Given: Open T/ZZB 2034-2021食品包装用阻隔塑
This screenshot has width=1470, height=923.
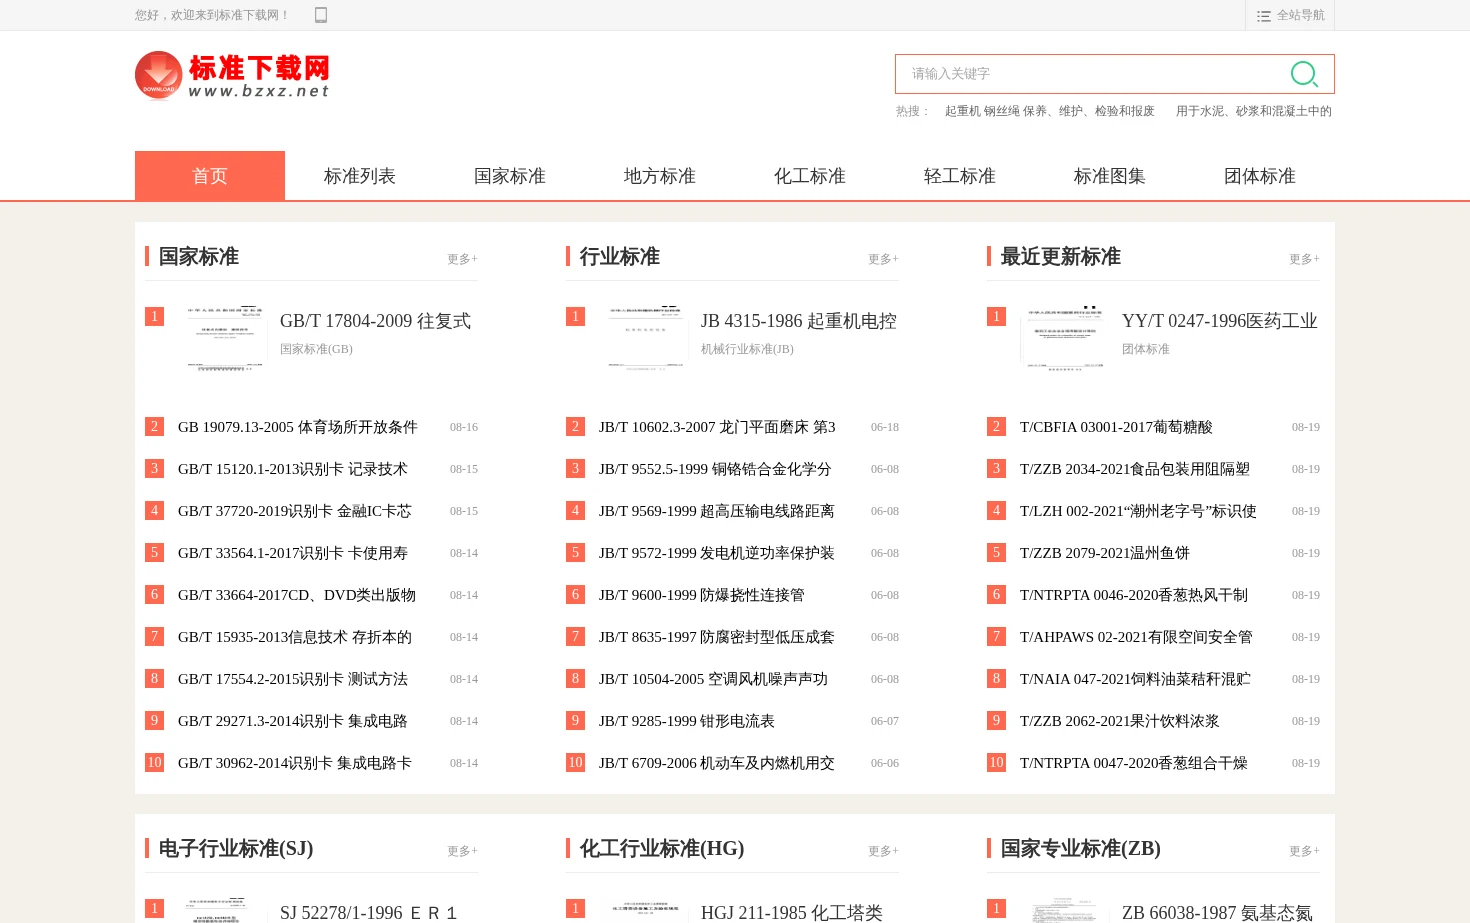Looking at the screenshot, I should pyautogui.click(x=1135, y=469).
